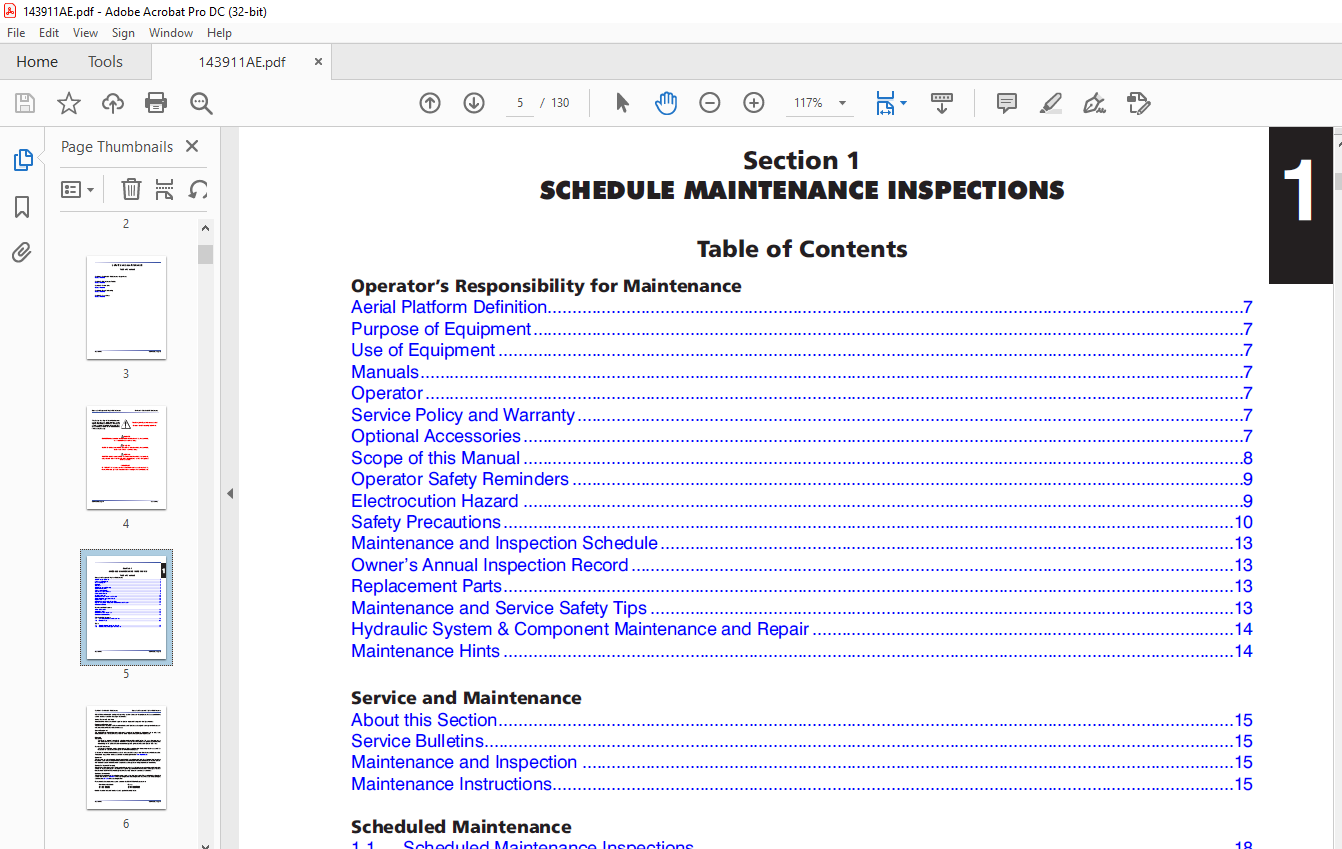The image size is (1342, 849).
Task: Select page 3 thumbnail
Action: [126, 307]
